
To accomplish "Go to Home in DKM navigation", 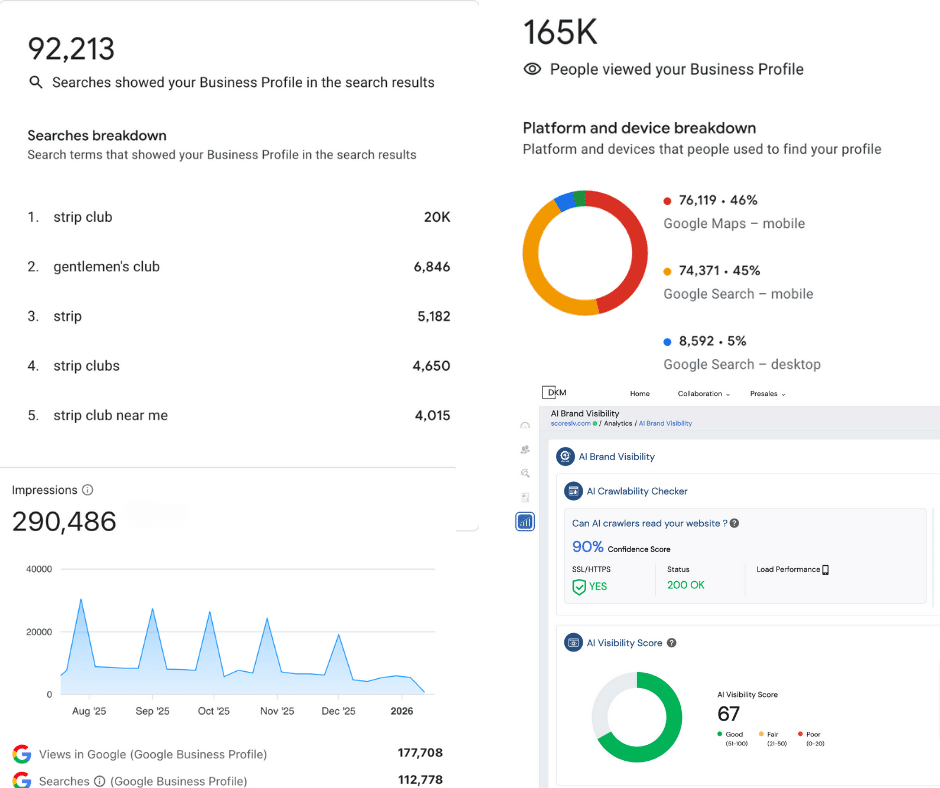I will [x=640, y=393].
